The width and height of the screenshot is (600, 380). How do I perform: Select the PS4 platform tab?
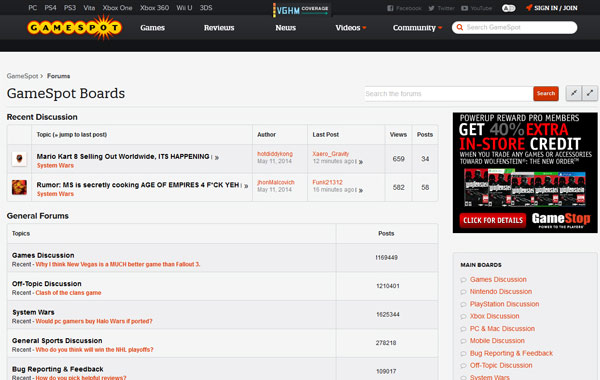click(50, 8)
